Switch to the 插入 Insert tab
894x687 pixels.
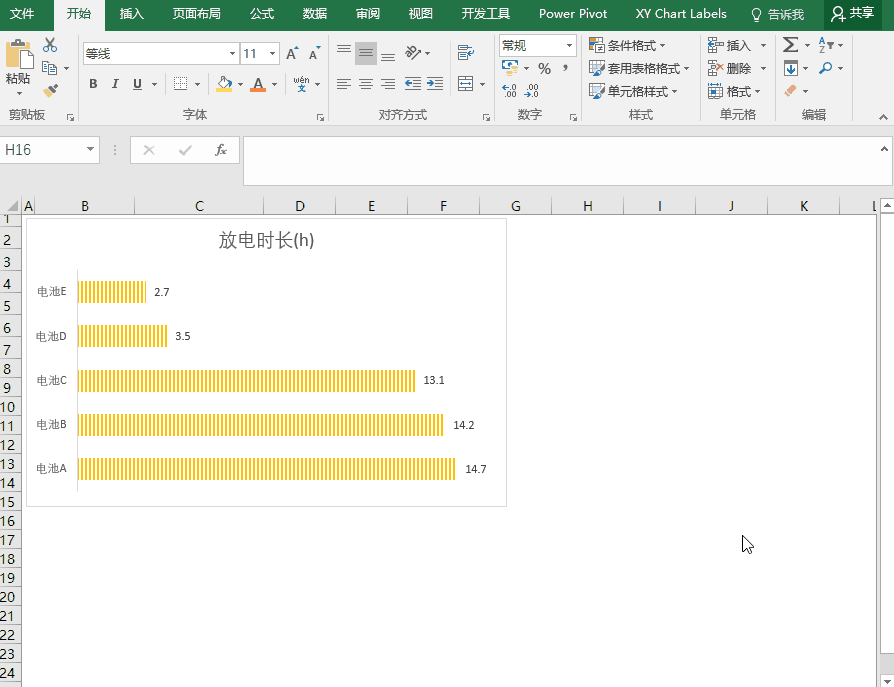(132, 14)
